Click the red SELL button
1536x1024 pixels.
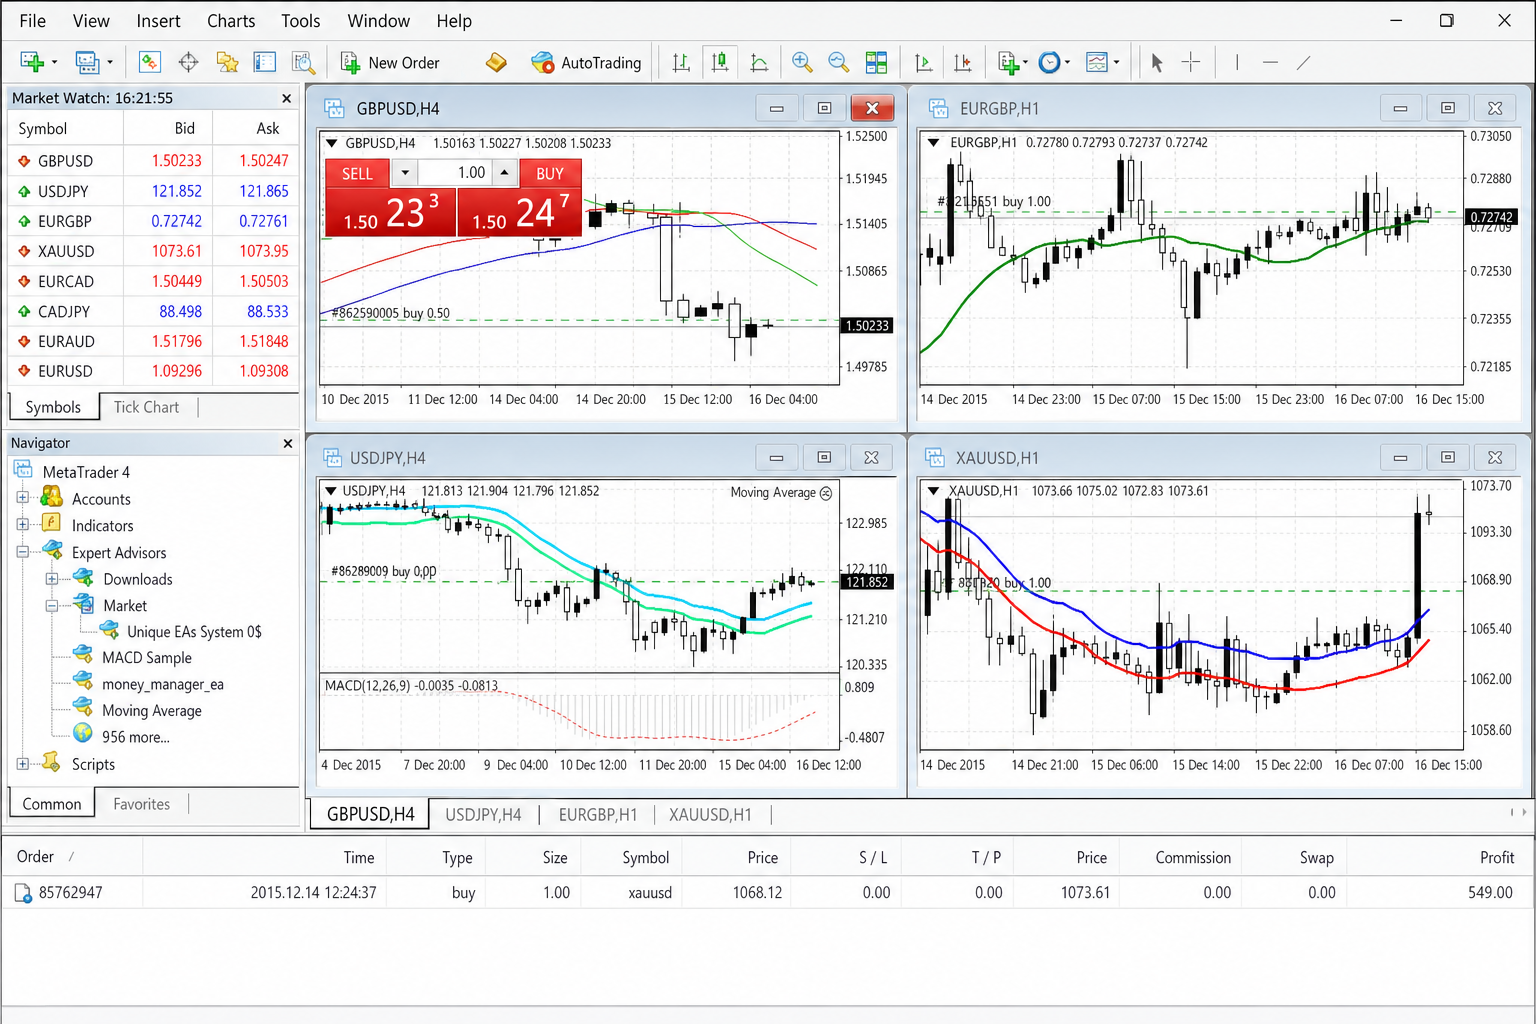(x=357, y=173)
